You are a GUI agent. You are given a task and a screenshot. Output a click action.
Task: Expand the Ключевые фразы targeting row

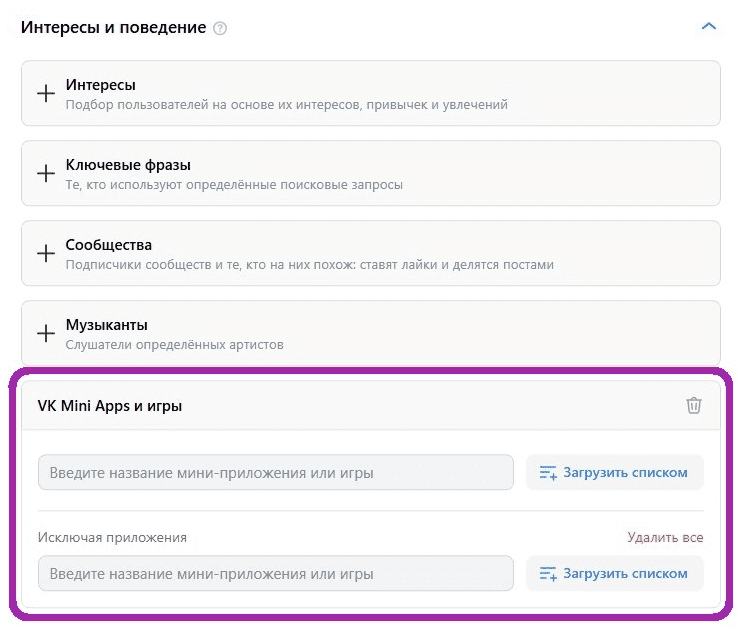point(370,174)
